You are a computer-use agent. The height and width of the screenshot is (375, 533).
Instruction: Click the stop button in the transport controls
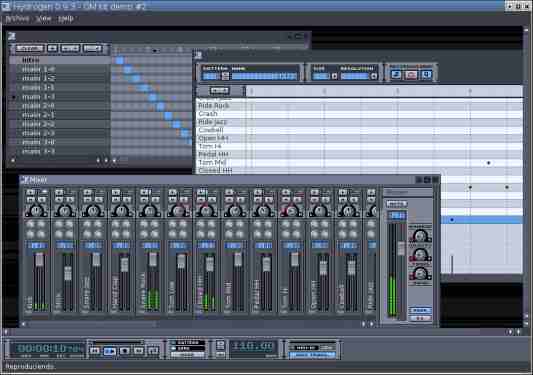coord(124,351)
